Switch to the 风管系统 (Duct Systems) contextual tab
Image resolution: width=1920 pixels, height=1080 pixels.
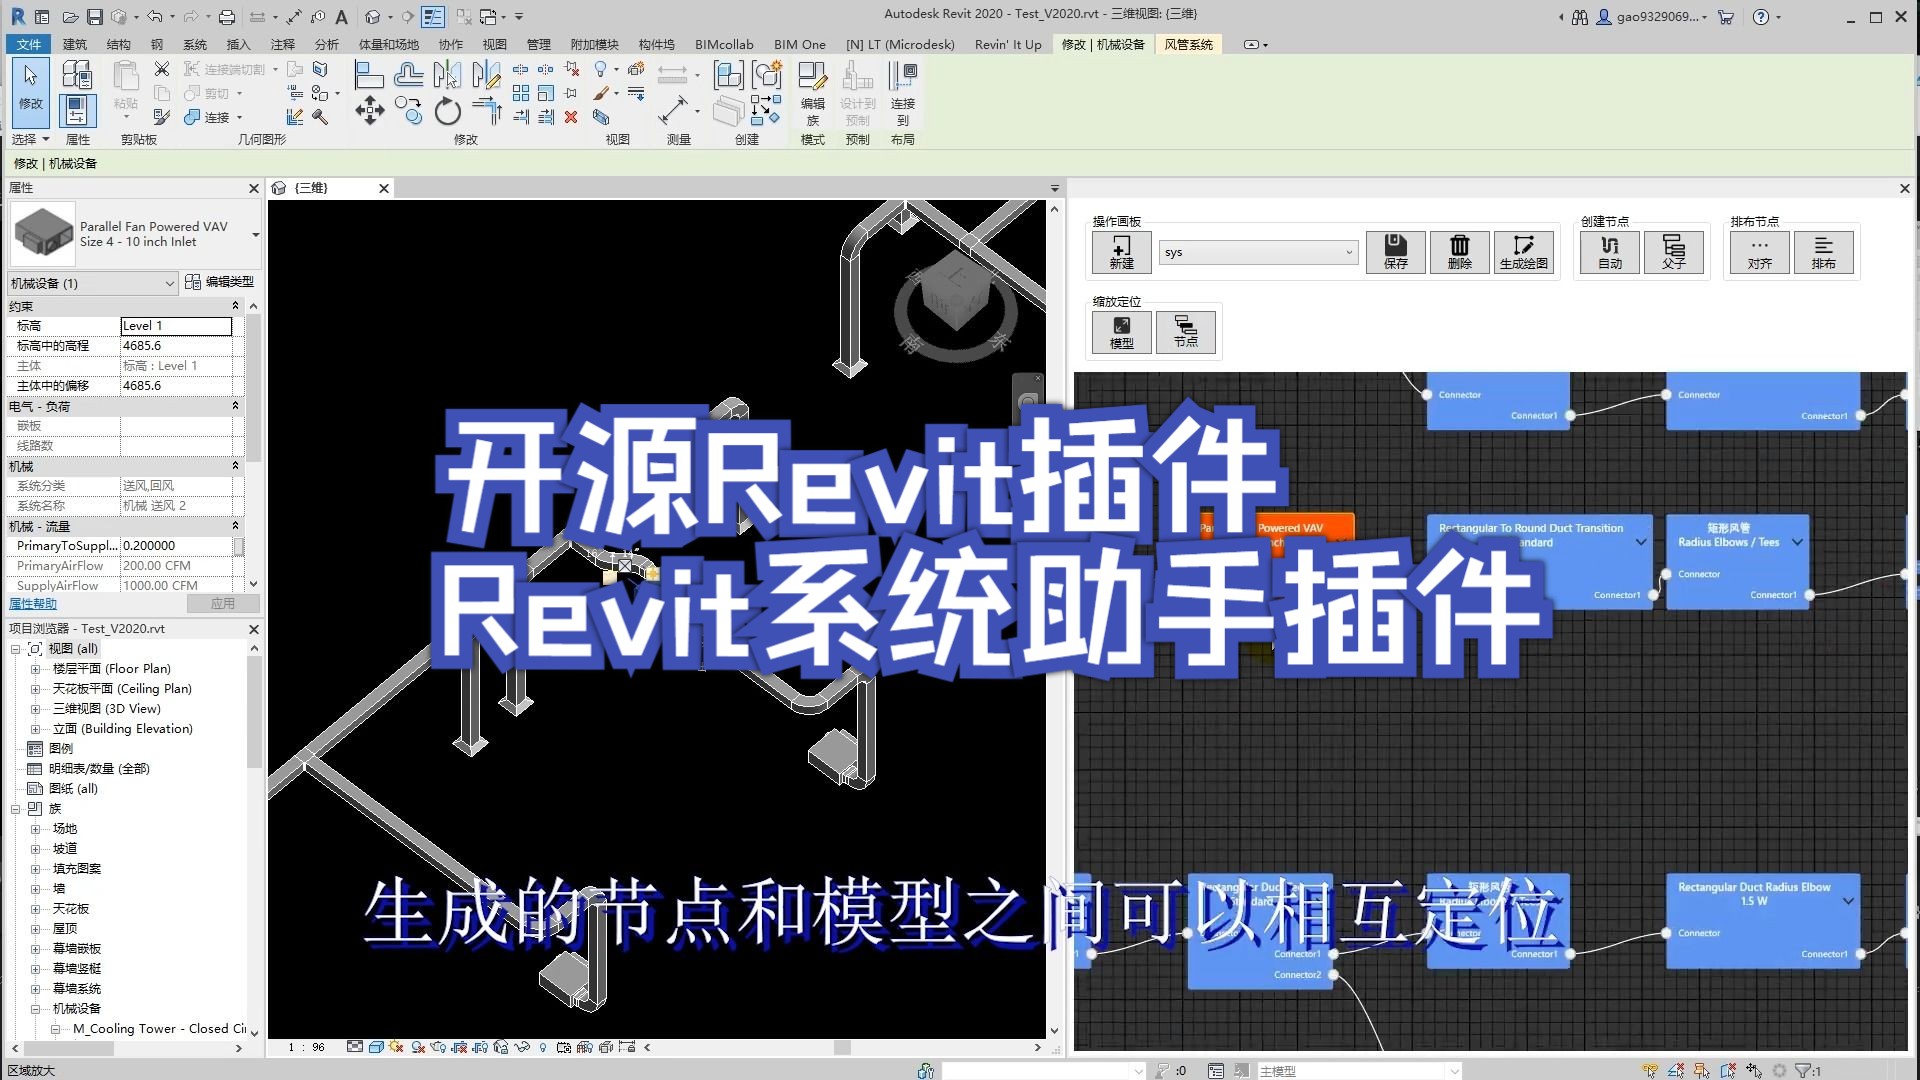click(1188, 44)
